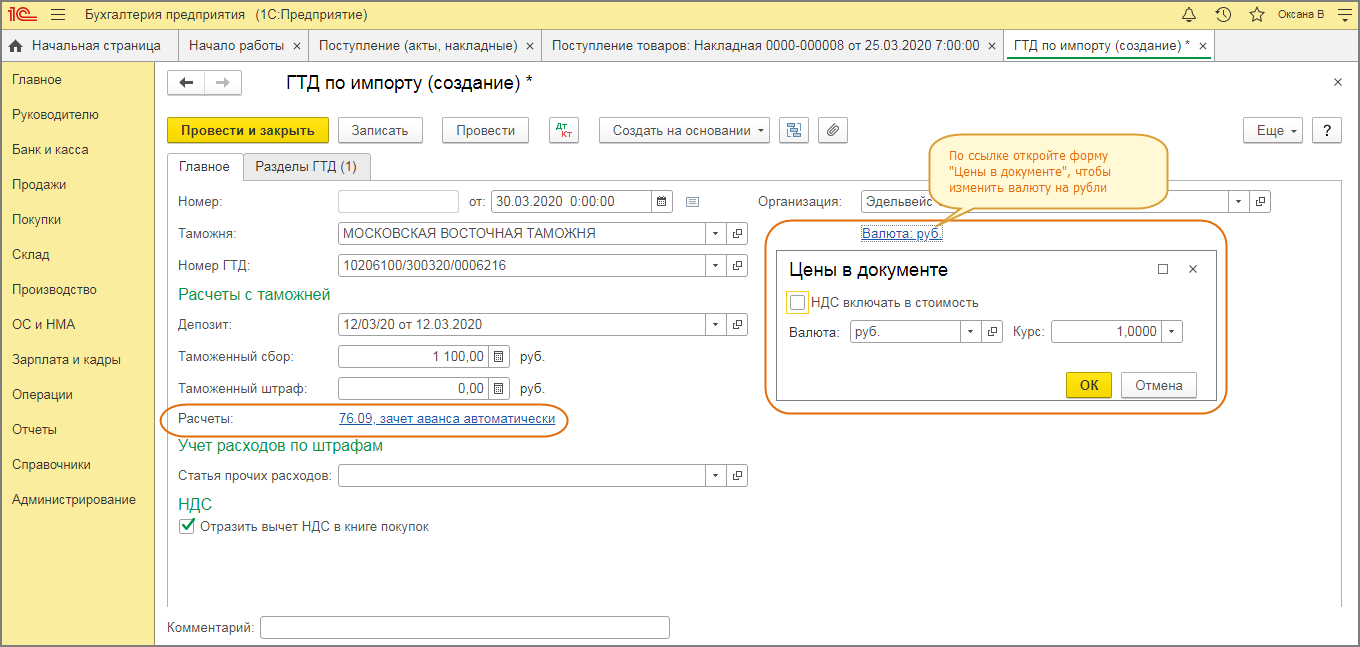Open calculator for Таможенный сбор field

[500, 356]
